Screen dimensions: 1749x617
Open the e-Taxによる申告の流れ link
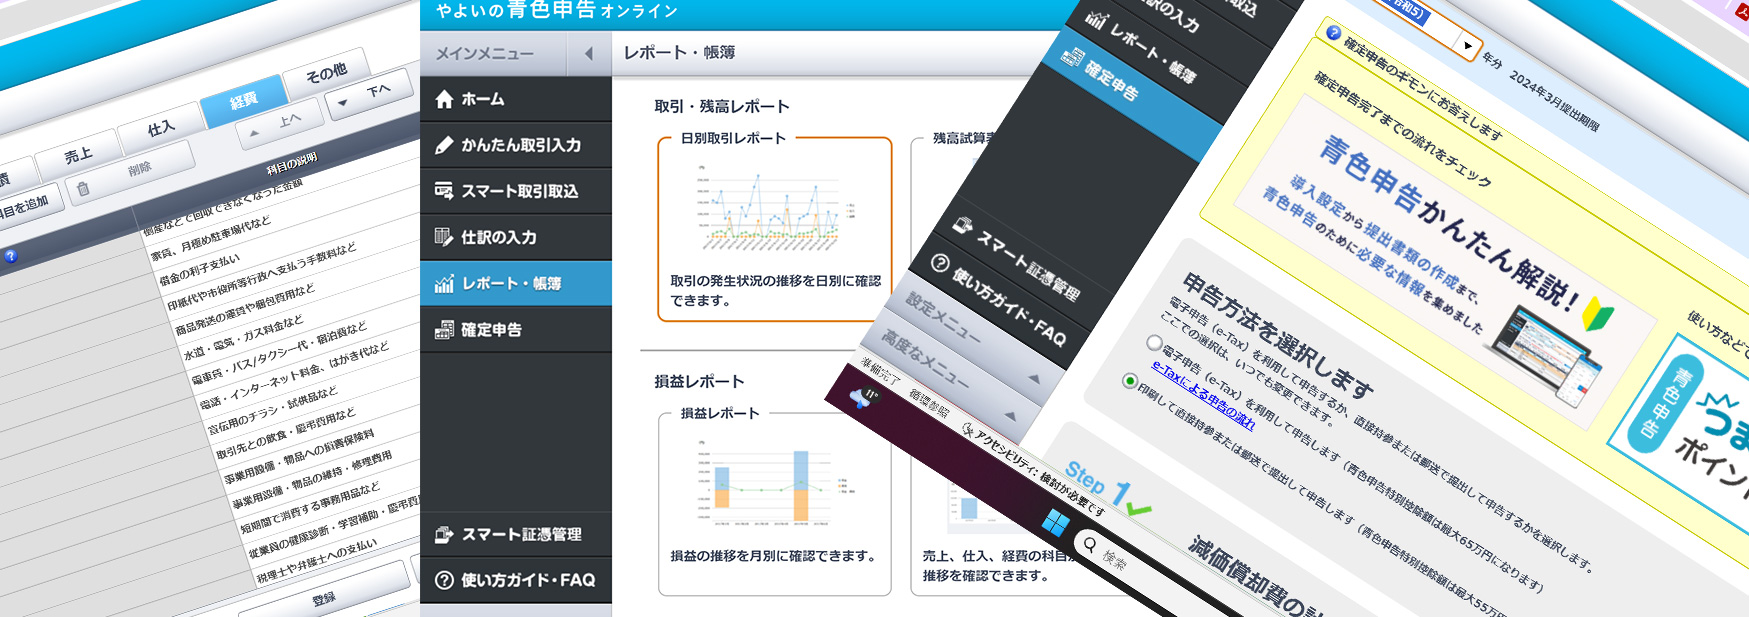pos(1202,396)
